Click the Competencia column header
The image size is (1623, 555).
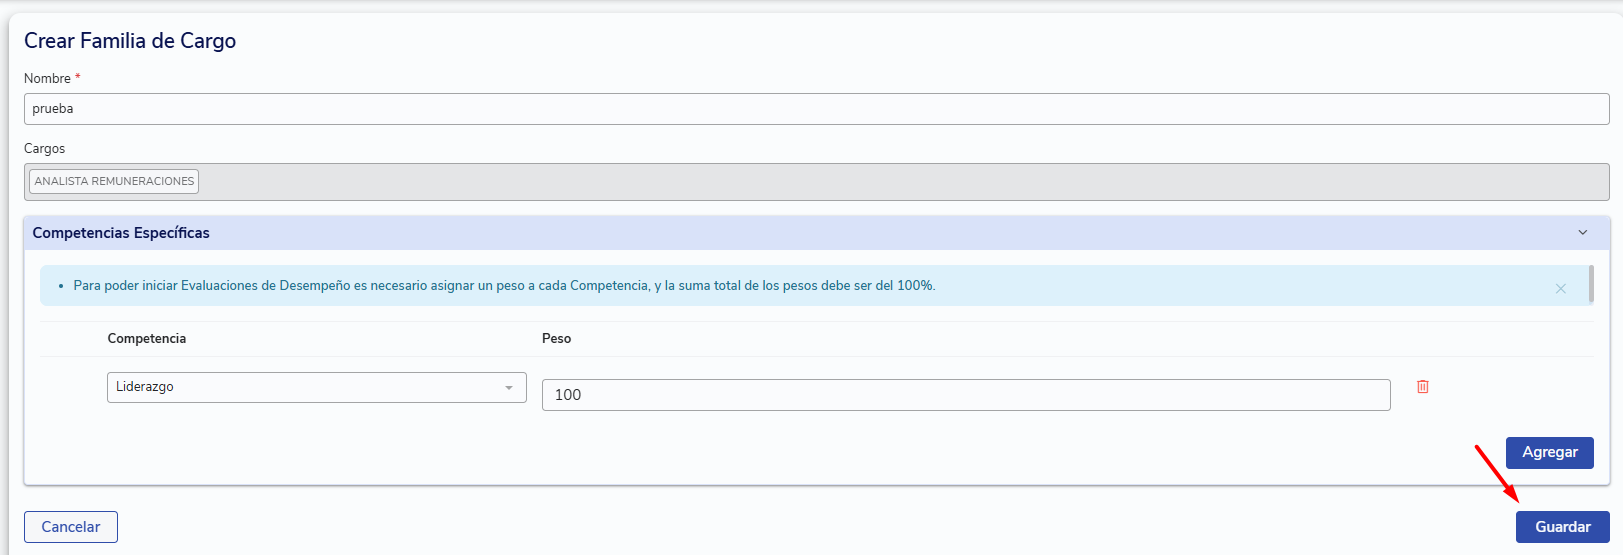147,339
